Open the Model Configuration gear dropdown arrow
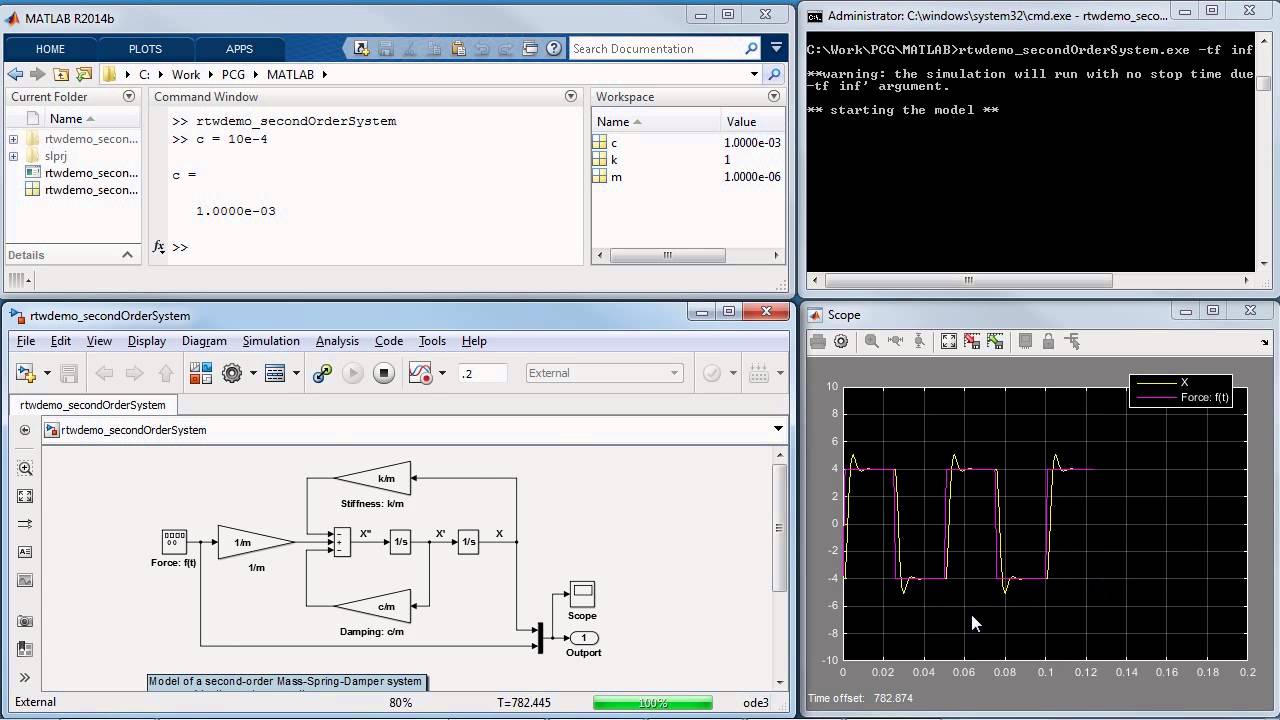 [x=253, y=373]
